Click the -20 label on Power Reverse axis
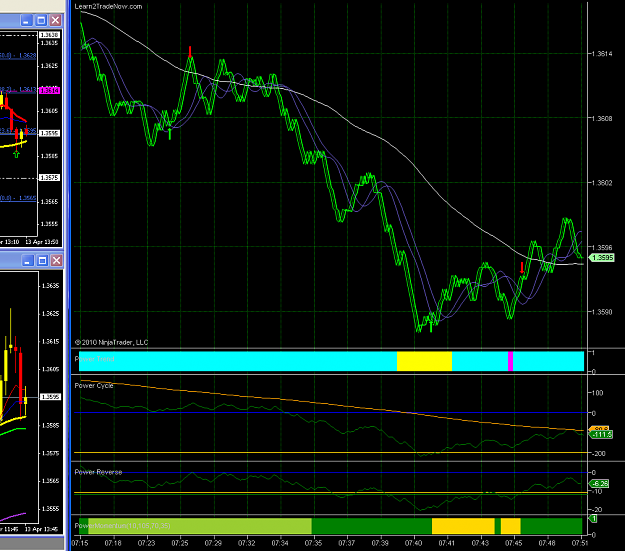 coord(597,510)
